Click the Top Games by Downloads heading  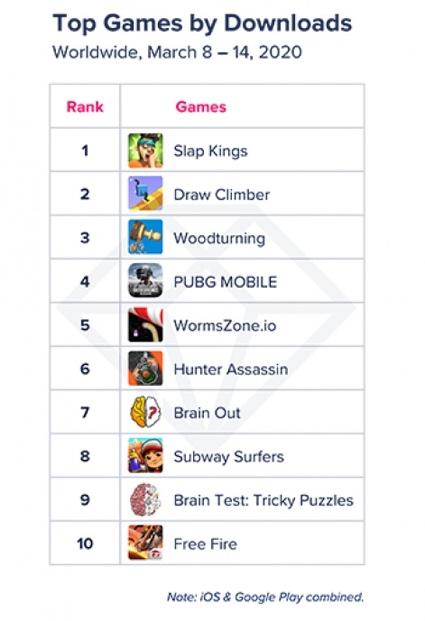[202, 23]
